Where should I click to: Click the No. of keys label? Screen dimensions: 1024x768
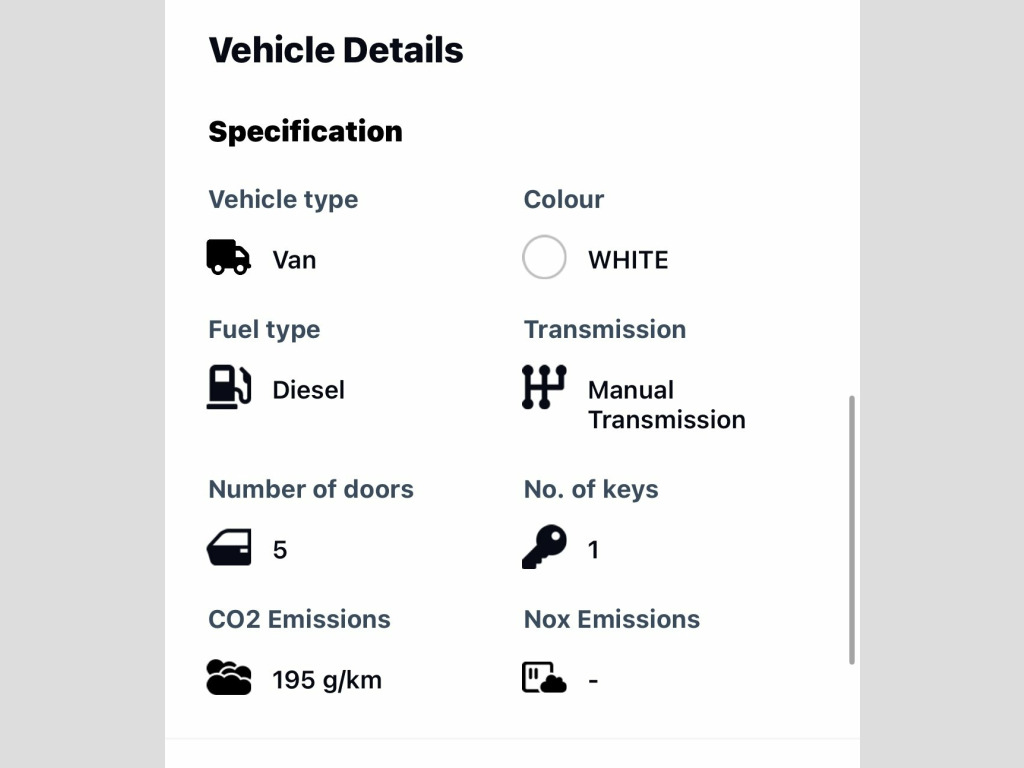591,489
